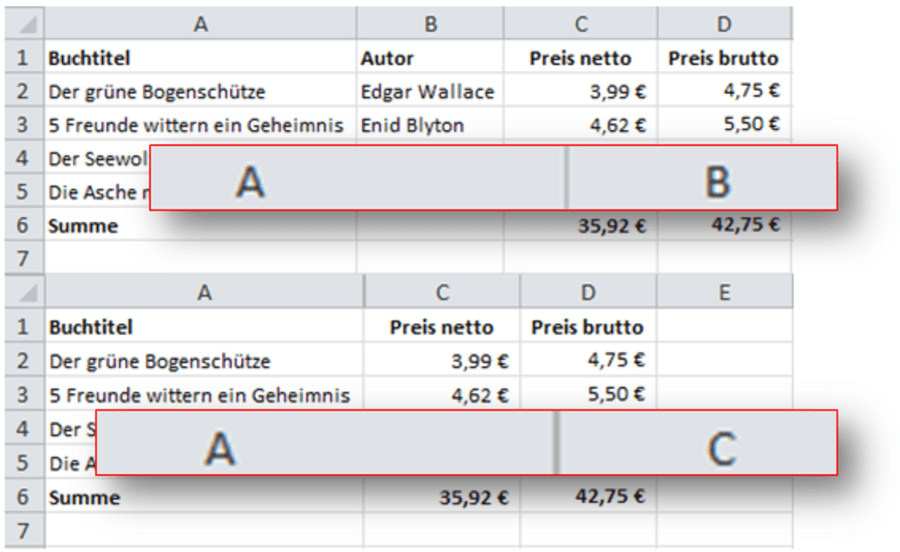Click the select-all corner of the lower table
Image resolution: width=900 pixels, height=552 pixels.
22,292
